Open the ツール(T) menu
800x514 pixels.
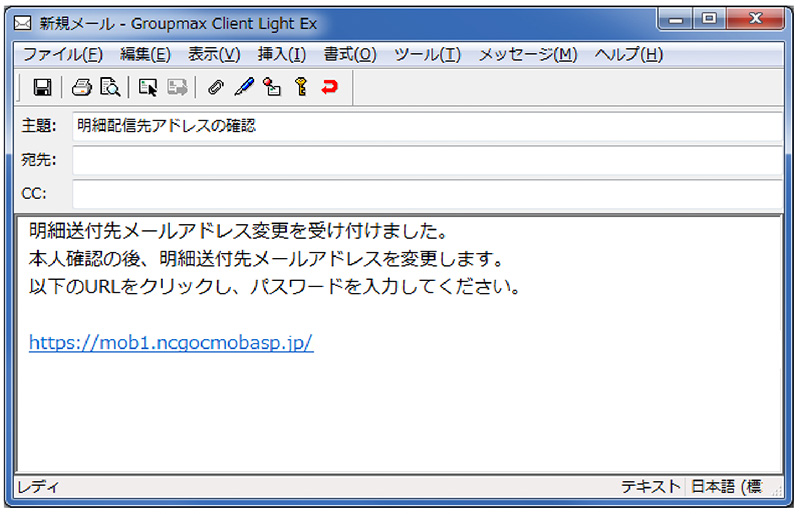pyautogui.click(x=428, y=54)
